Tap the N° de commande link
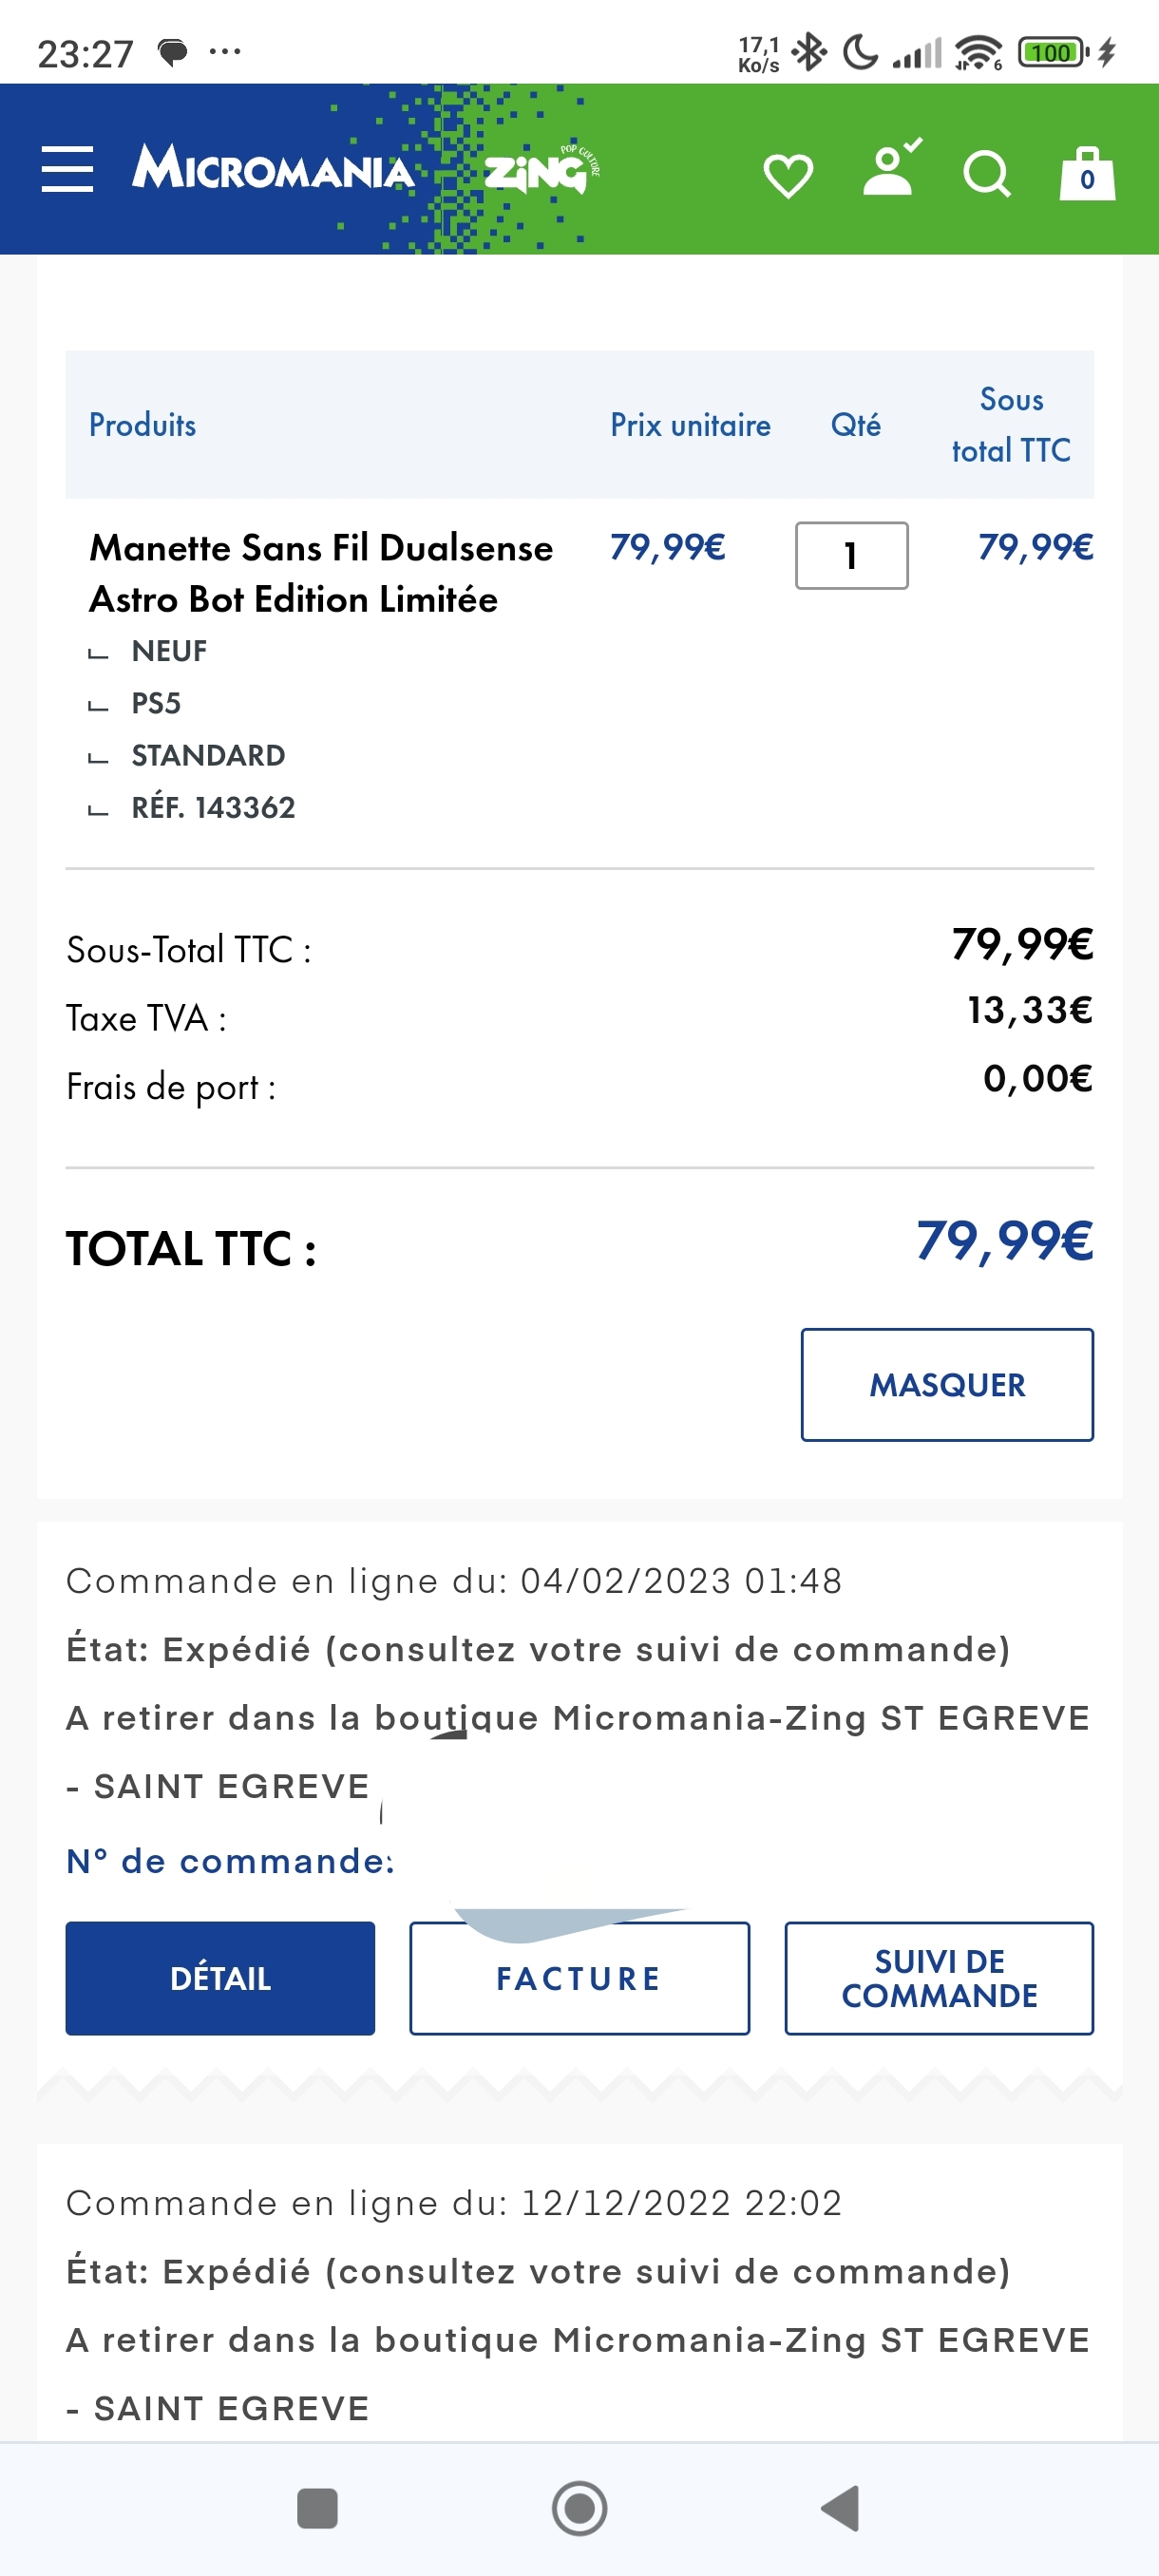The width and height of the screenshot is (1159, 2576). click(x=230, y=1861)
